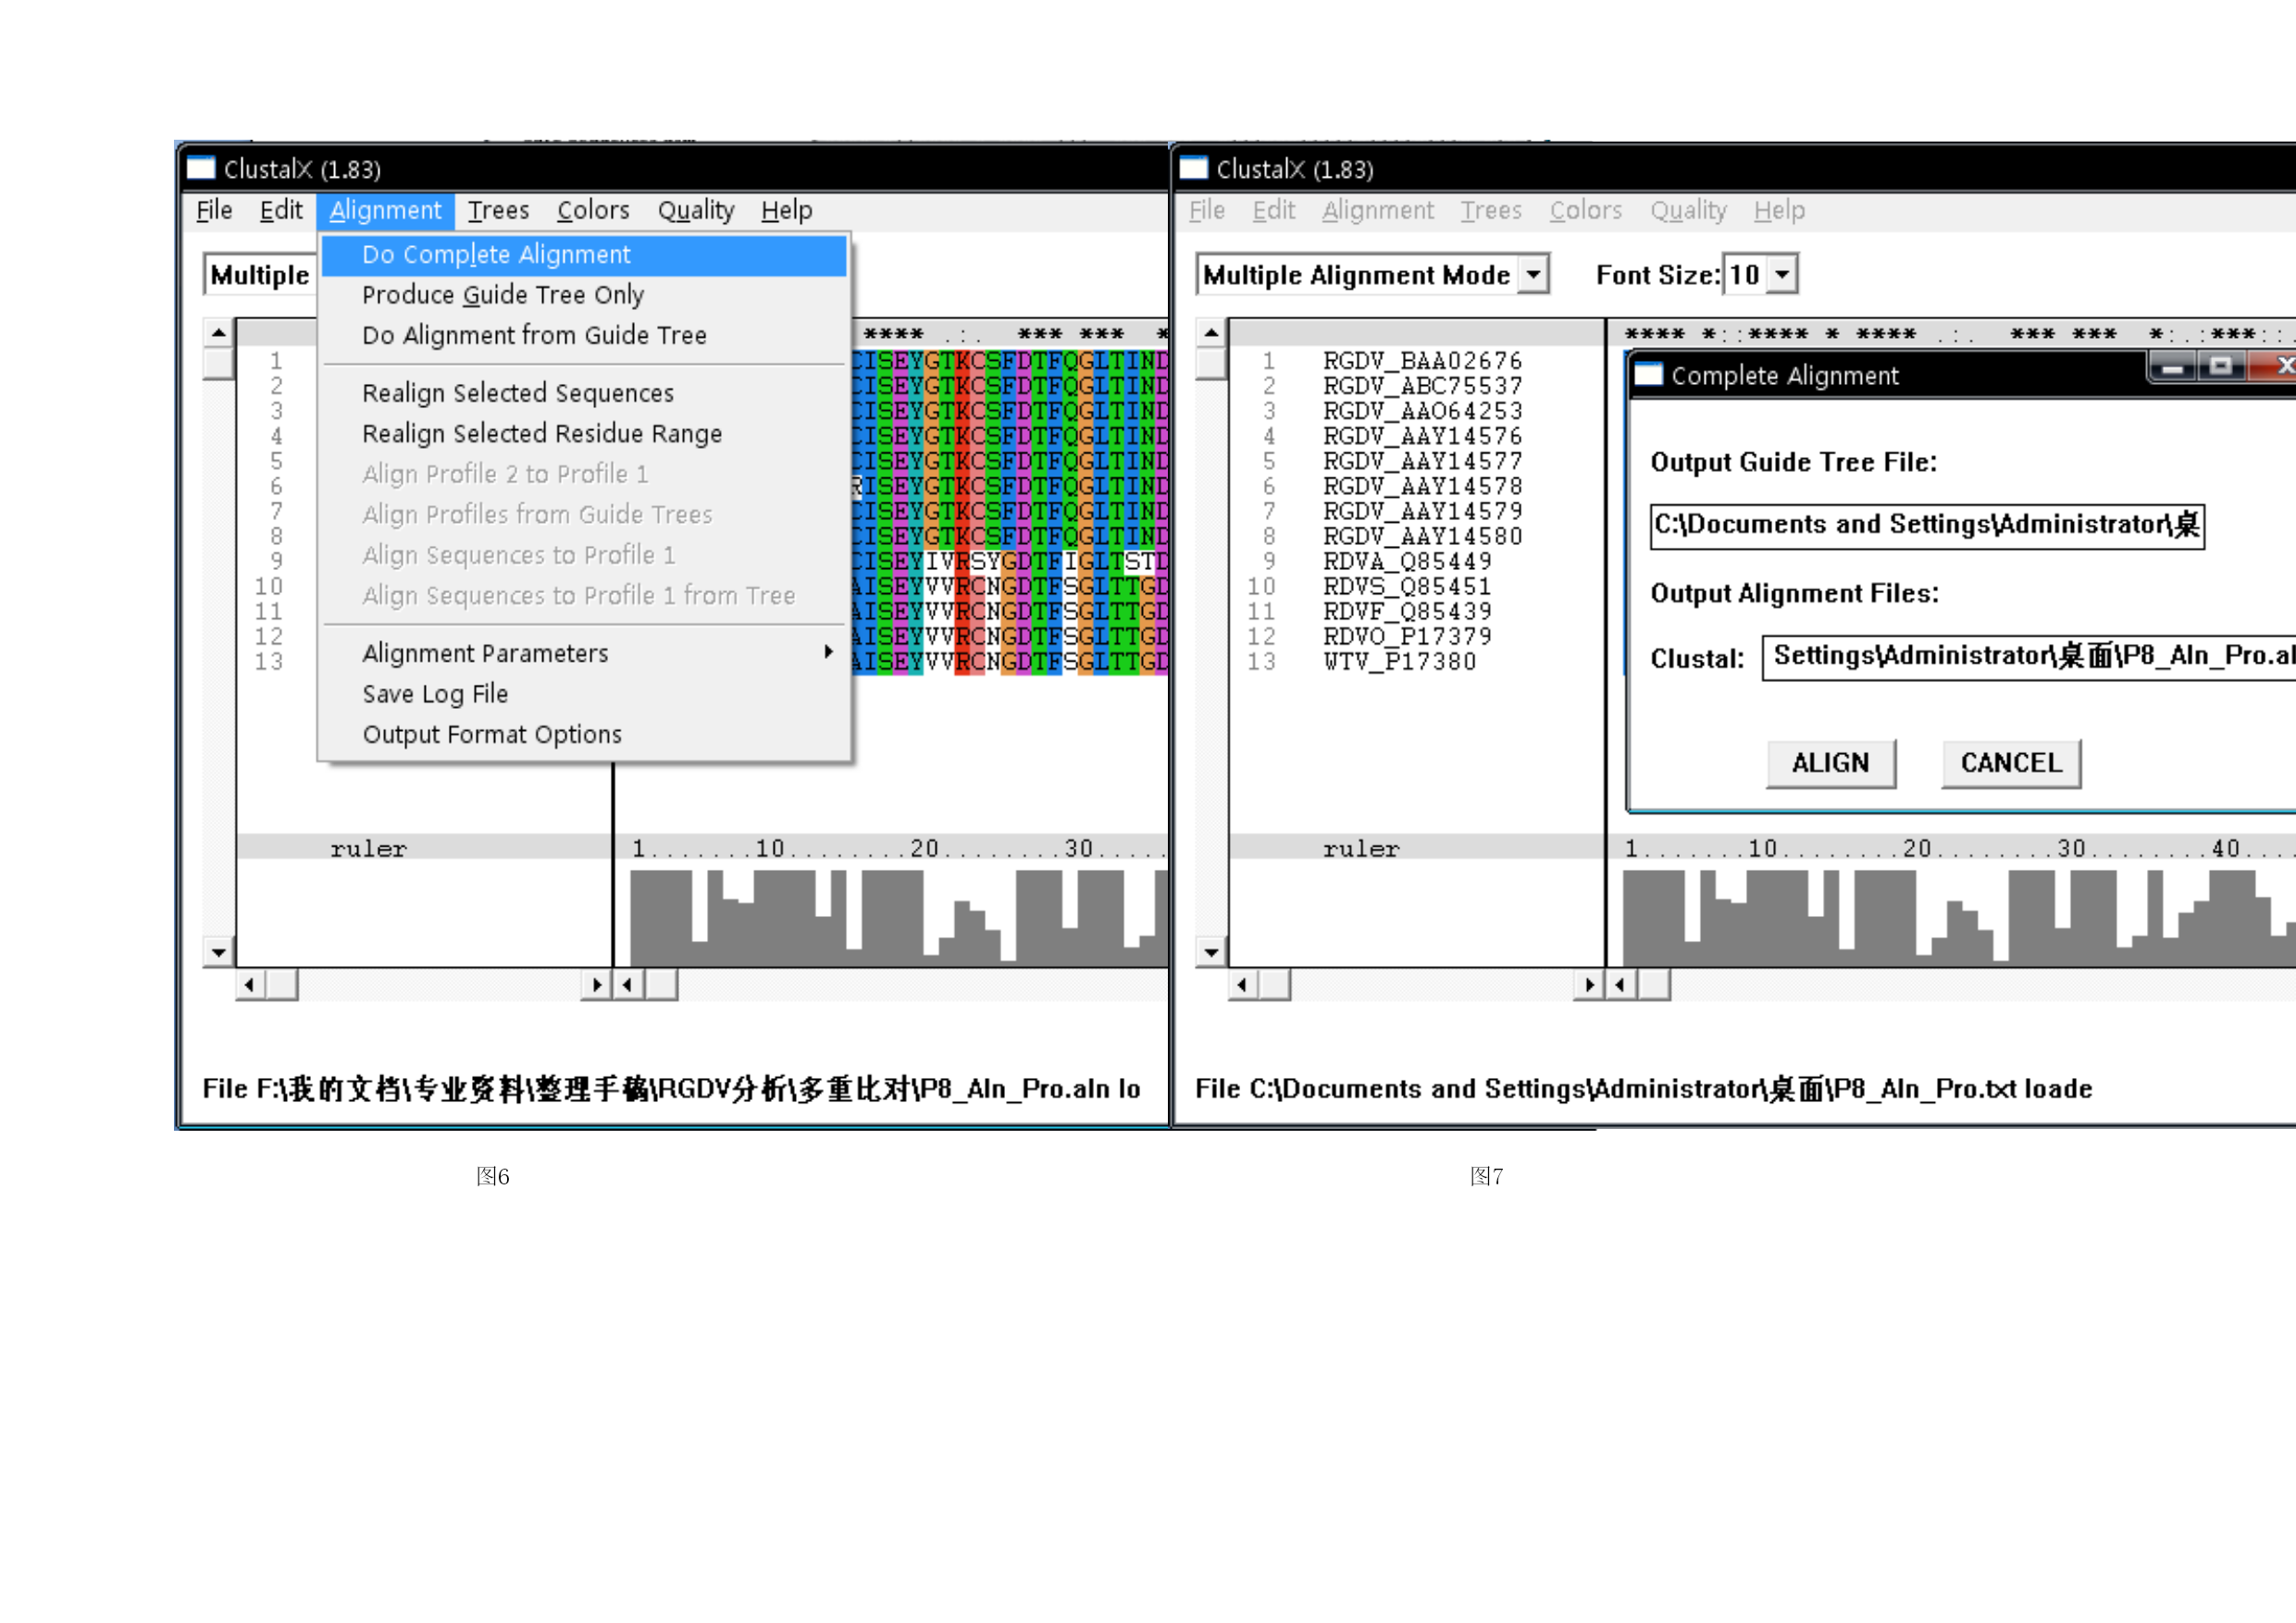Open the Trees menu in left window

pyautogui.click(x=498, y=210)
